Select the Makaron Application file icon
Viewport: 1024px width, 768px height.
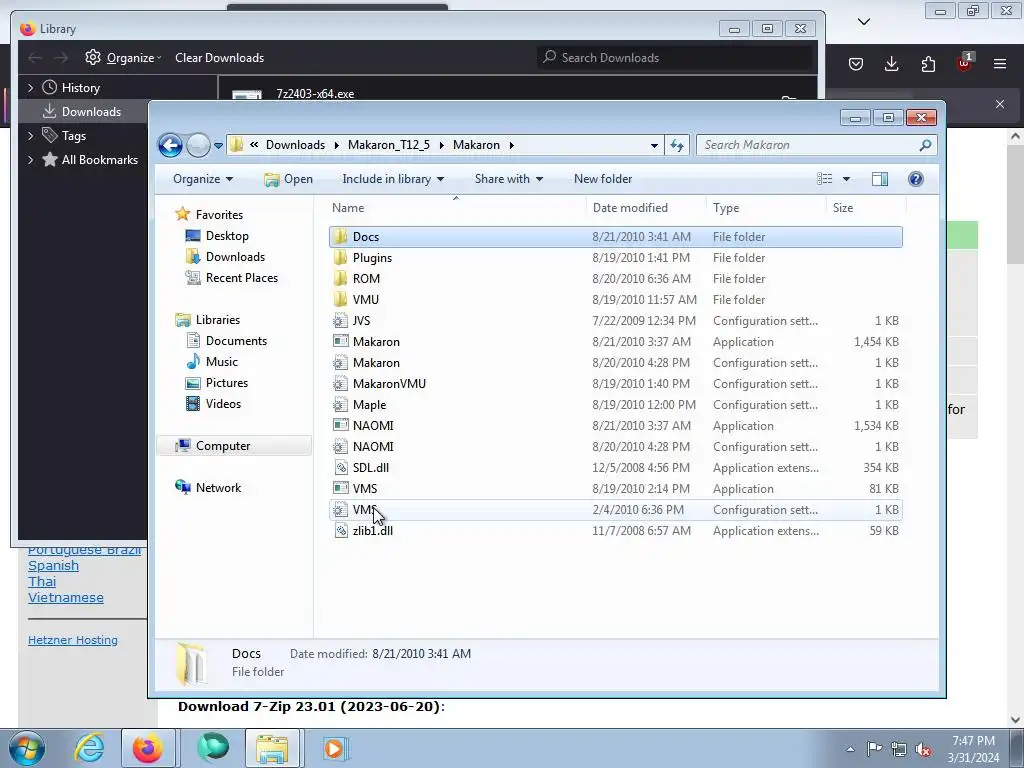[340, 342]
